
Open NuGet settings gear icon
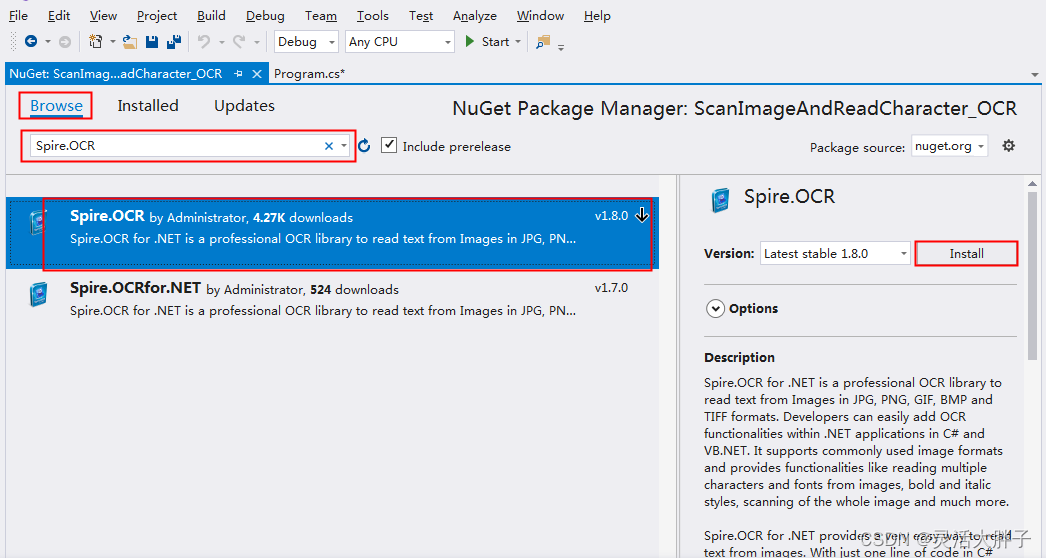pos(1009,146)
